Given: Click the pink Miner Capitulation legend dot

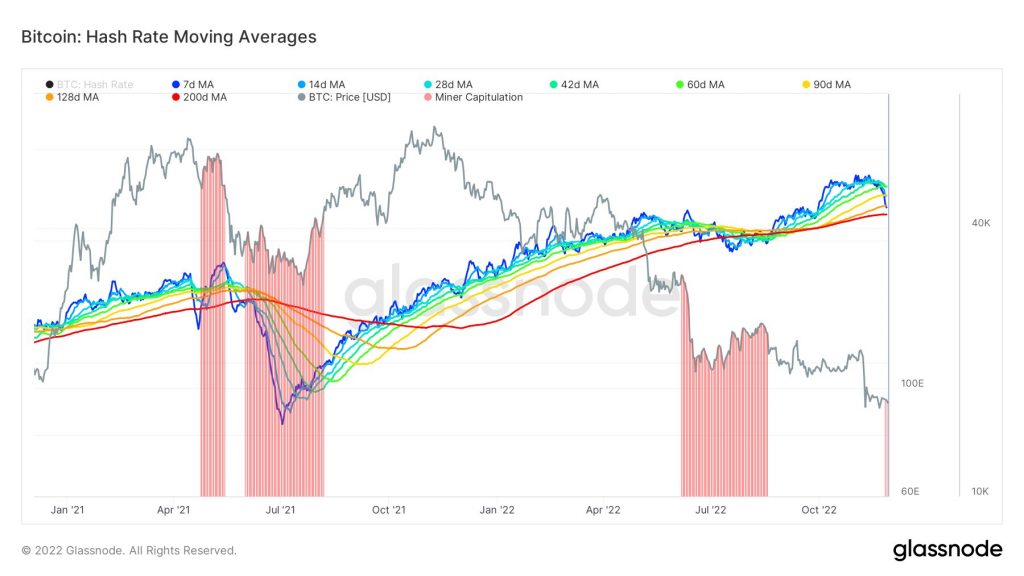Looking at the screenshot, I should point(428,97).
